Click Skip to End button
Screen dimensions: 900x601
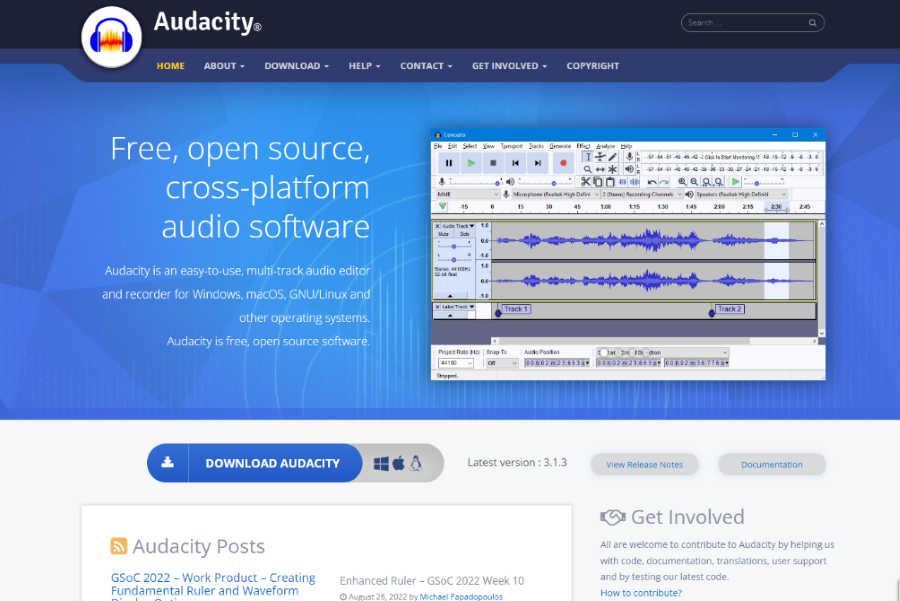(538, 163)
